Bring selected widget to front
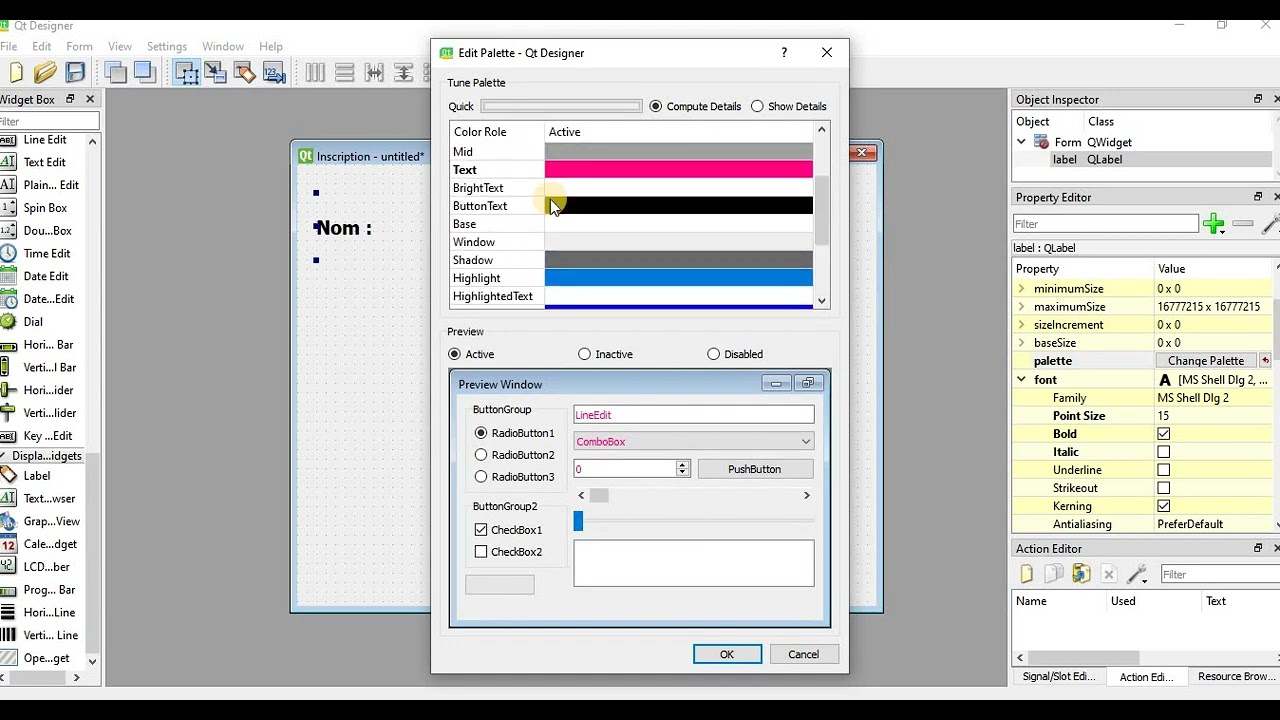This screenshot has height=720, width=1280. point(144,72)
